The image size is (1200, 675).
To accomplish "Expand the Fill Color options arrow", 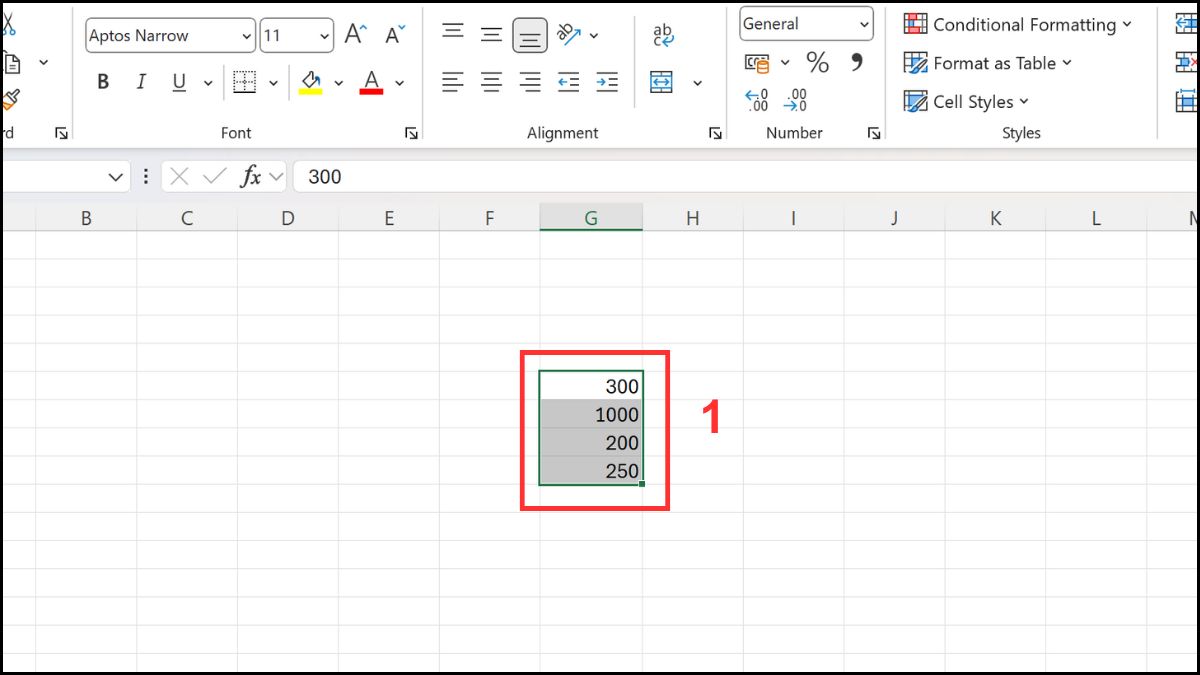I will 338,82.
